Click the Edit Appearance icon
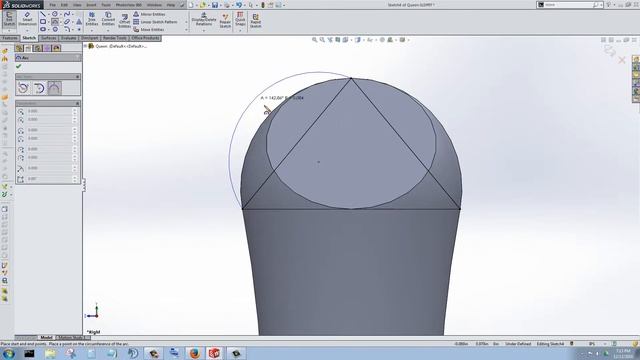Screen dimensions: 640x360 [382, 40]
